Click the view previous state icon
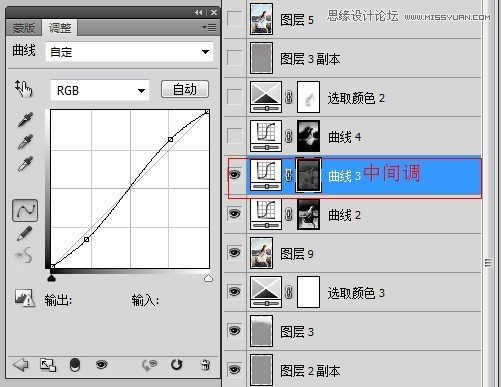This screenshot has height=387, width=501. coord(149,365)
